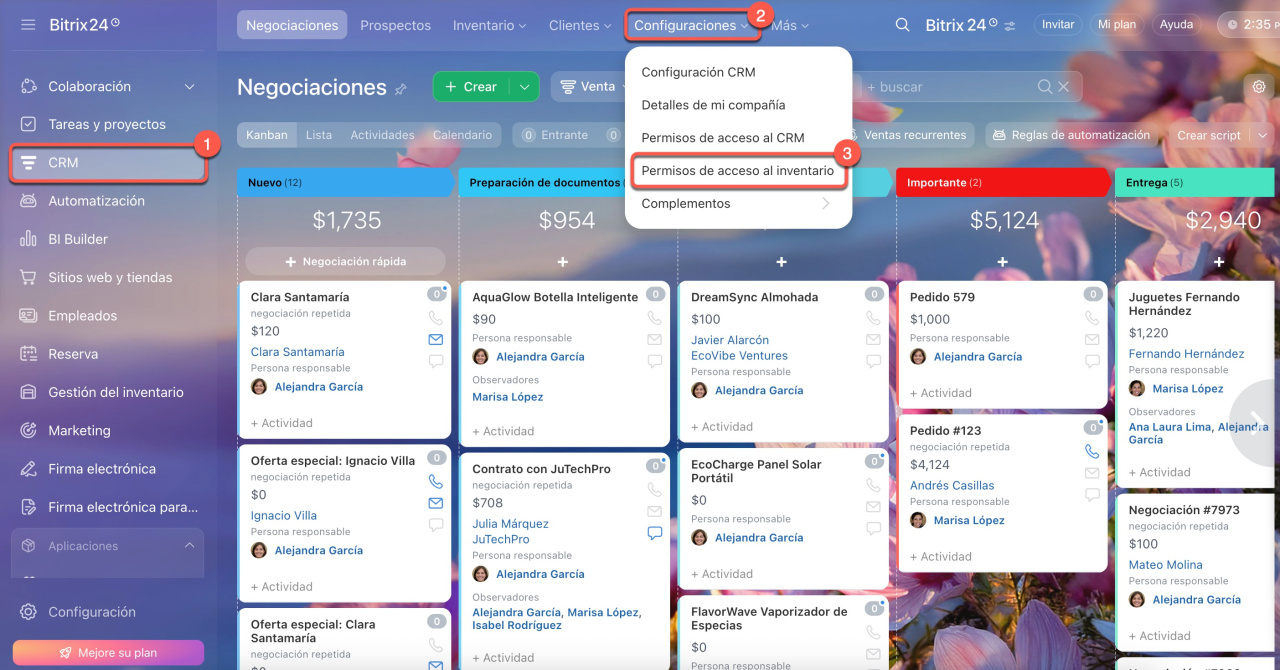Viewport: 1280px width, 670px height.
Task: Open the Venta pipeline dropdown
Action: tap(590, 87)
